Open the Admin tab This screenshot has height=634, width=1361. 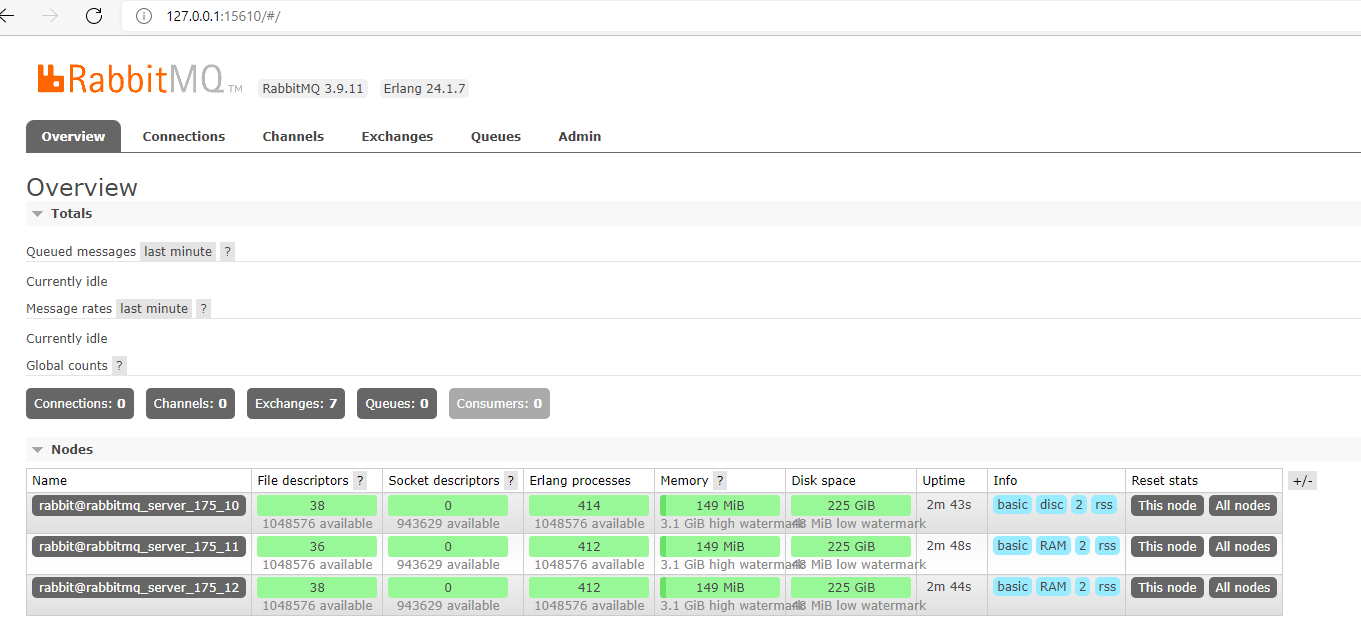point(580,137)
